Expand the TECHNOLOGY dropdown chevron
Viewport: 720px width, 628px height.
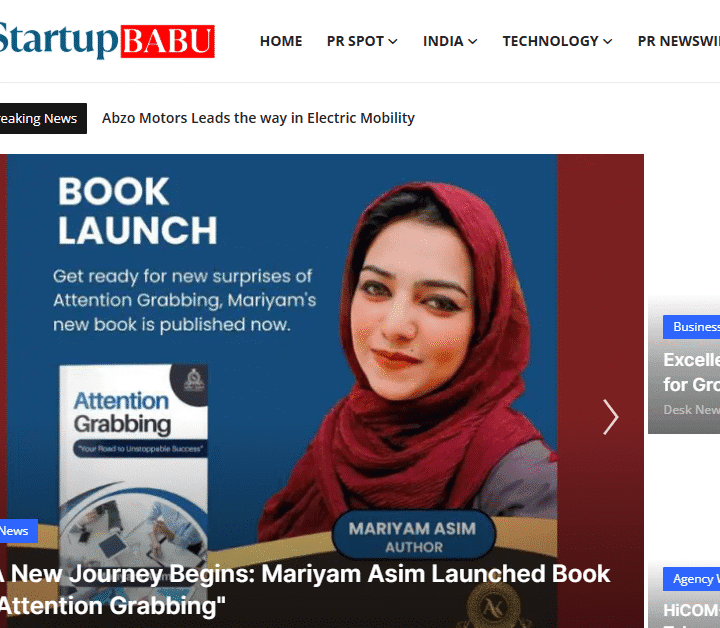point(608,42)
